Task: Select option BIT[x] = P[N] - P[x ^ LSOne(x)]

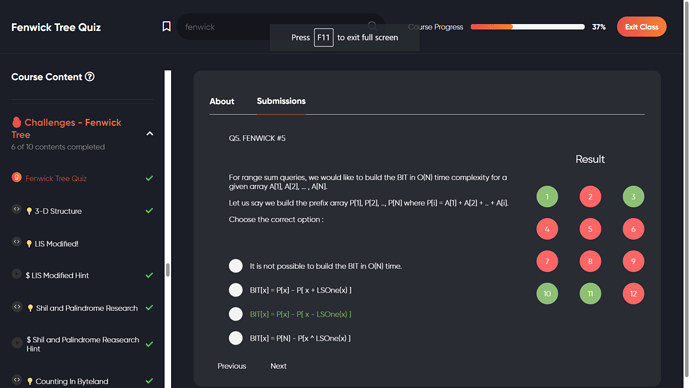Action: tap(235, 338)
